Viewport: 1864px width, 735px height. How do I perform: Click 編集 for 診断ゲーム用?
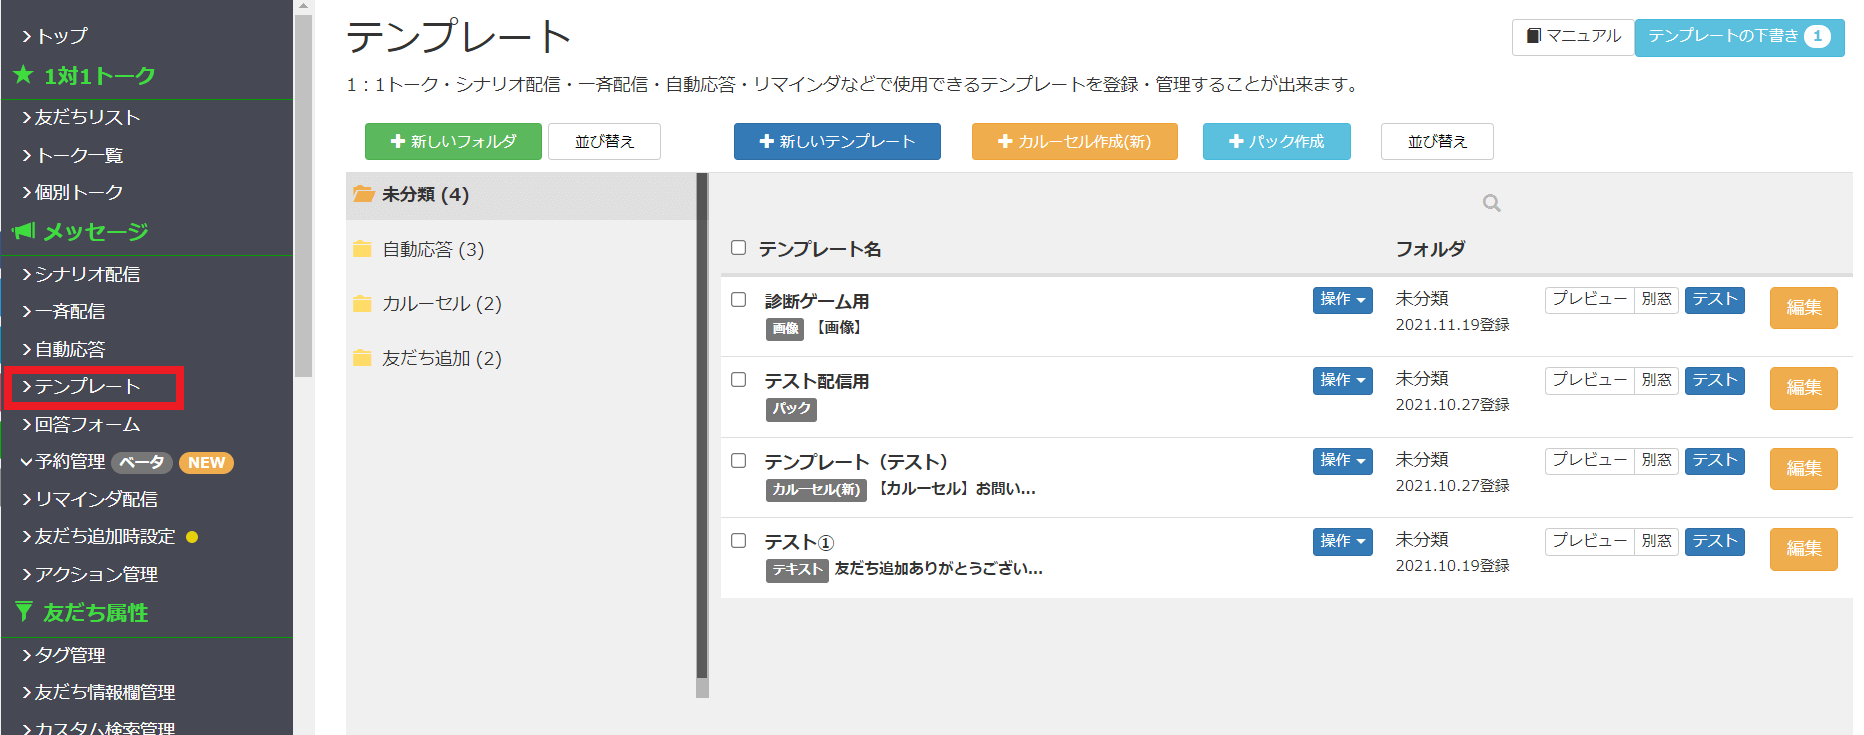tap(1803, 308)
